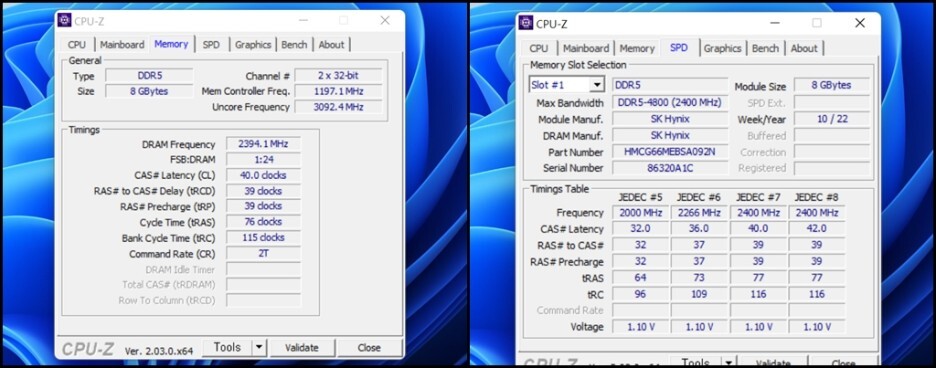
Task: Open CPU tab in left CPU-Z window
Action: [x=76, y=45]
